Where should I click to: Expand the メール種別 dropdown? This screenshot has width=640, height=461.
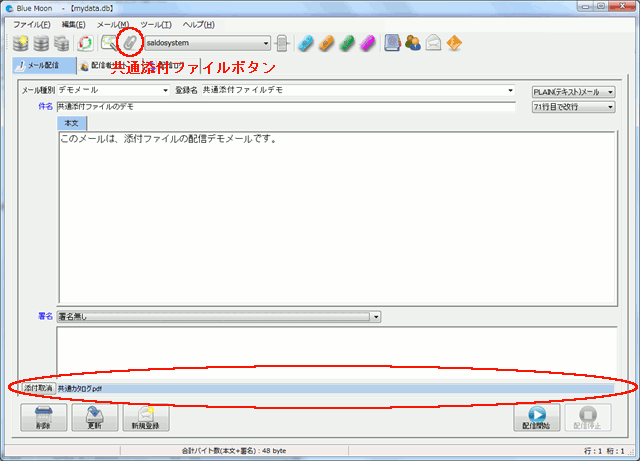(x=165, y=91)
